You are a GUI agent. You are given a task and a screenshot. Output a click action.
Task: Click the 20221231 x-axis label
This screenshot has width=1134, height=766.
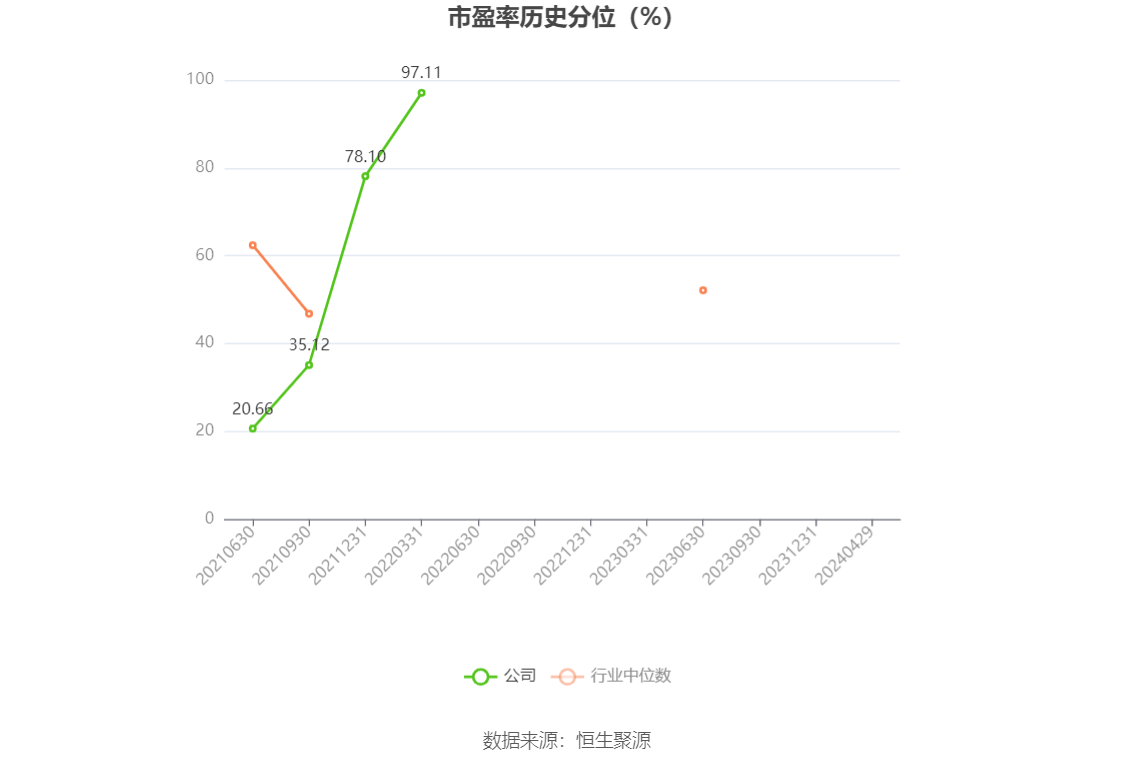click(563, 556)
